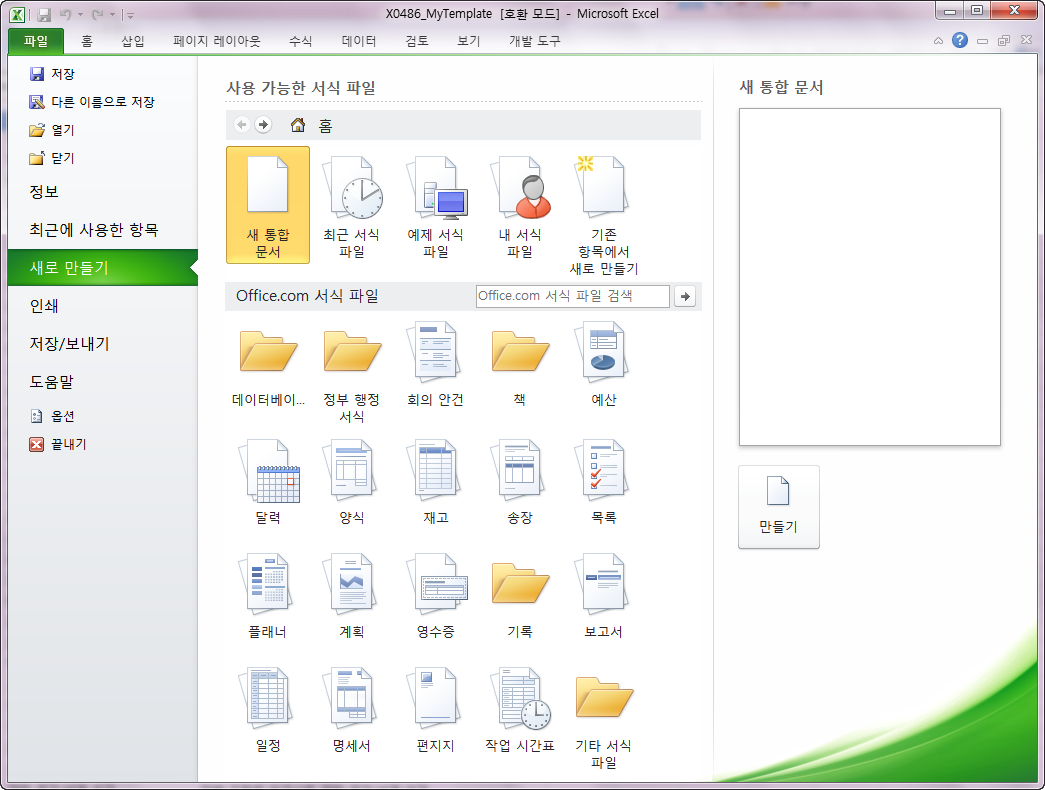The width and height of the screenshot is (1045, 790).
Task: Open the 달력 calendar templates
Action: [268, 481]
